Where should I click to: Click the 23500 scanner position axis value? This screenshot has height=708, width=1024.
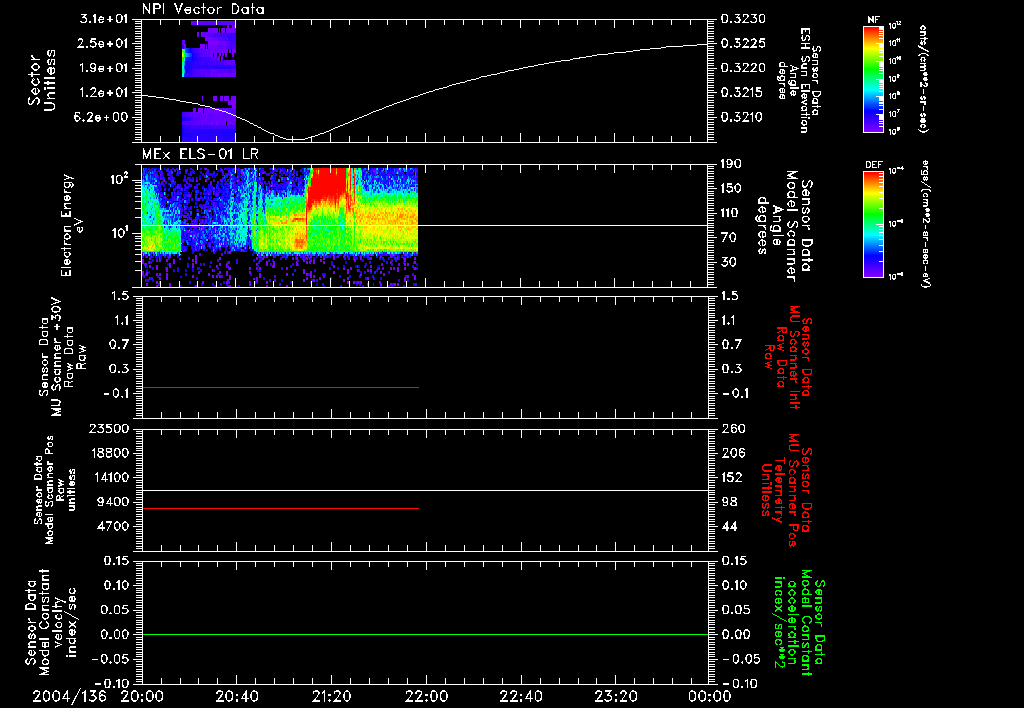click(108, 428)
